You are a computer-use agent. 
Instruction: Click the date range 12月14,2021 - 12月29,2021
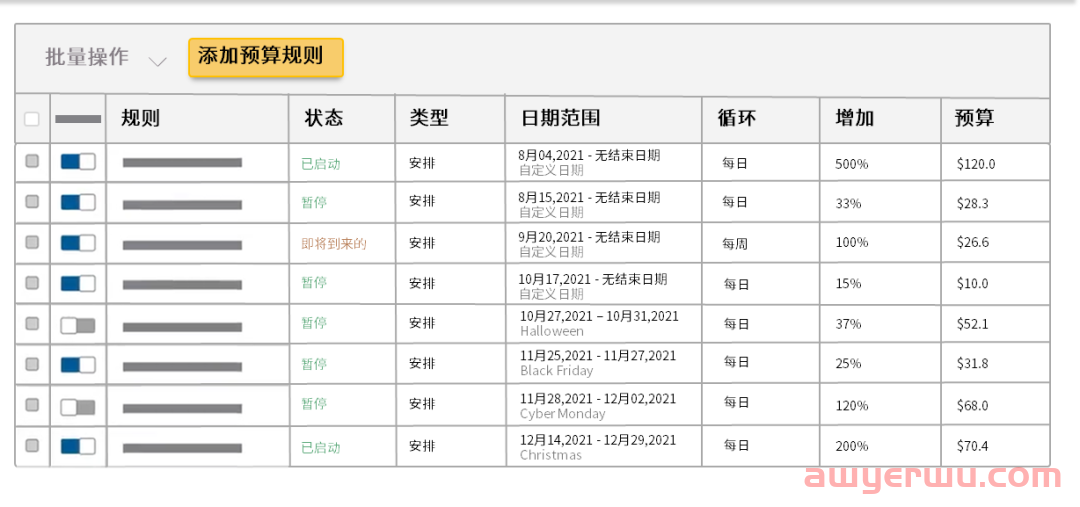(x=598, y=440)
